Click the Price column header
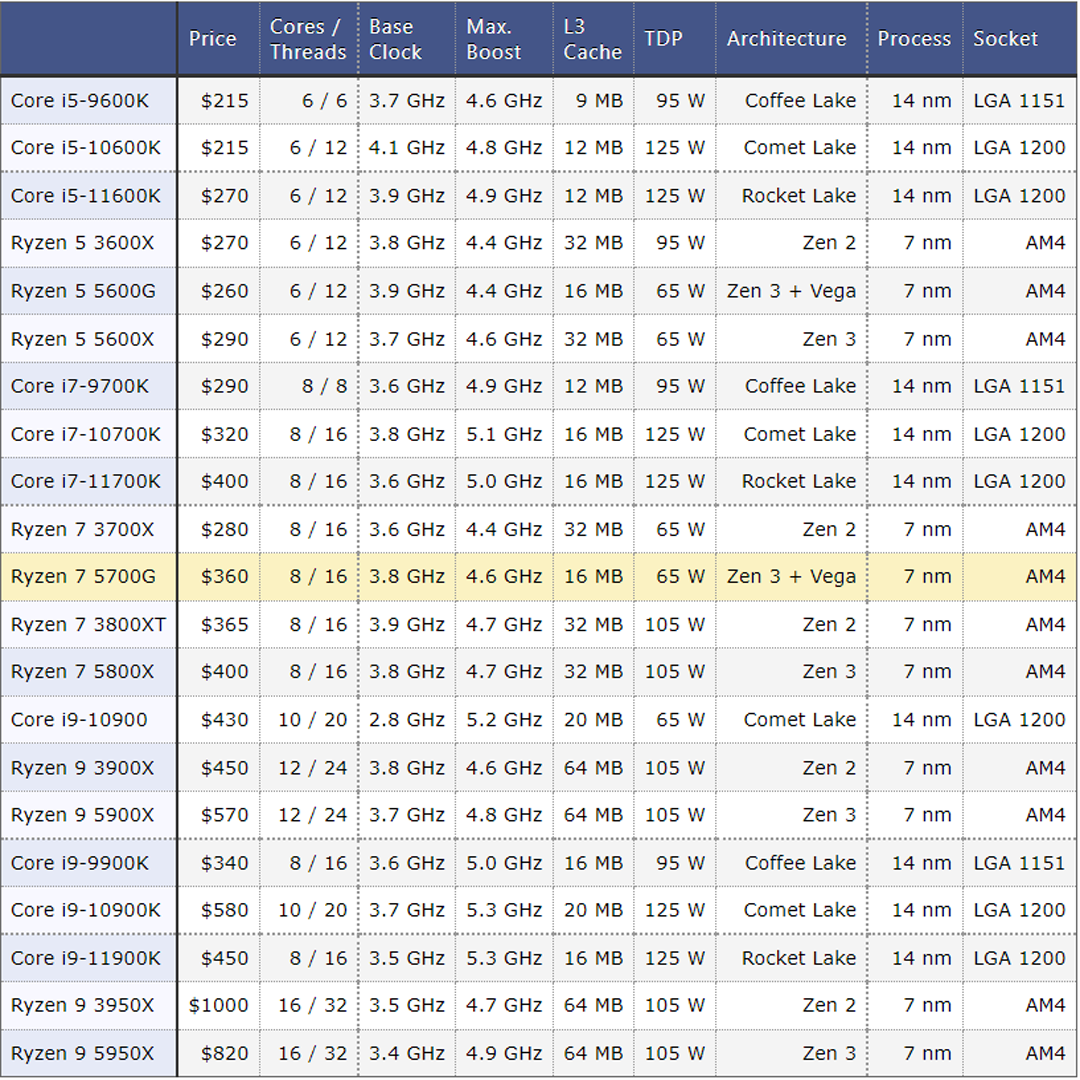The image size is (1080, 1080). point(213,39)
